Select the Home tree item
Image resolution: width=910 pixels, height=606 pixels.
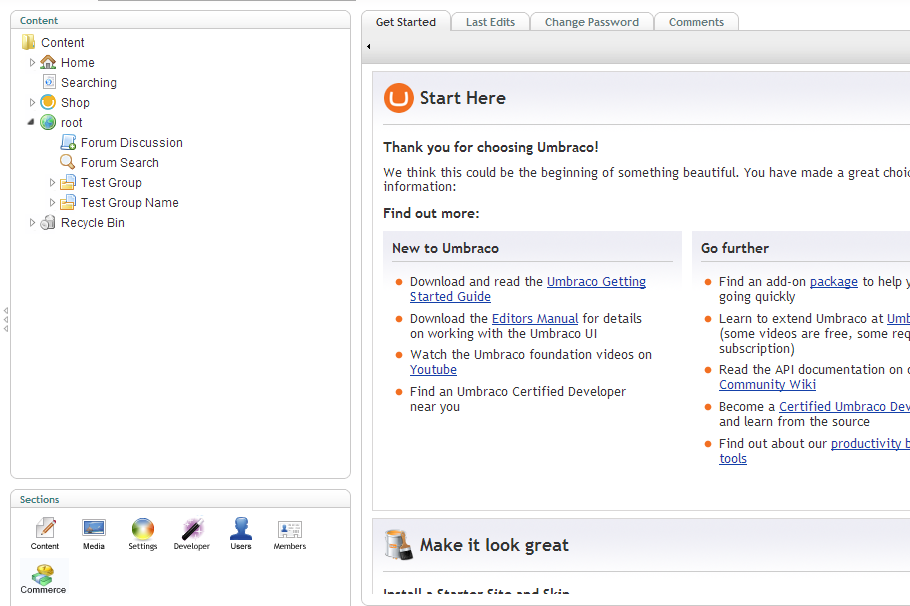[x=78, y=62]
